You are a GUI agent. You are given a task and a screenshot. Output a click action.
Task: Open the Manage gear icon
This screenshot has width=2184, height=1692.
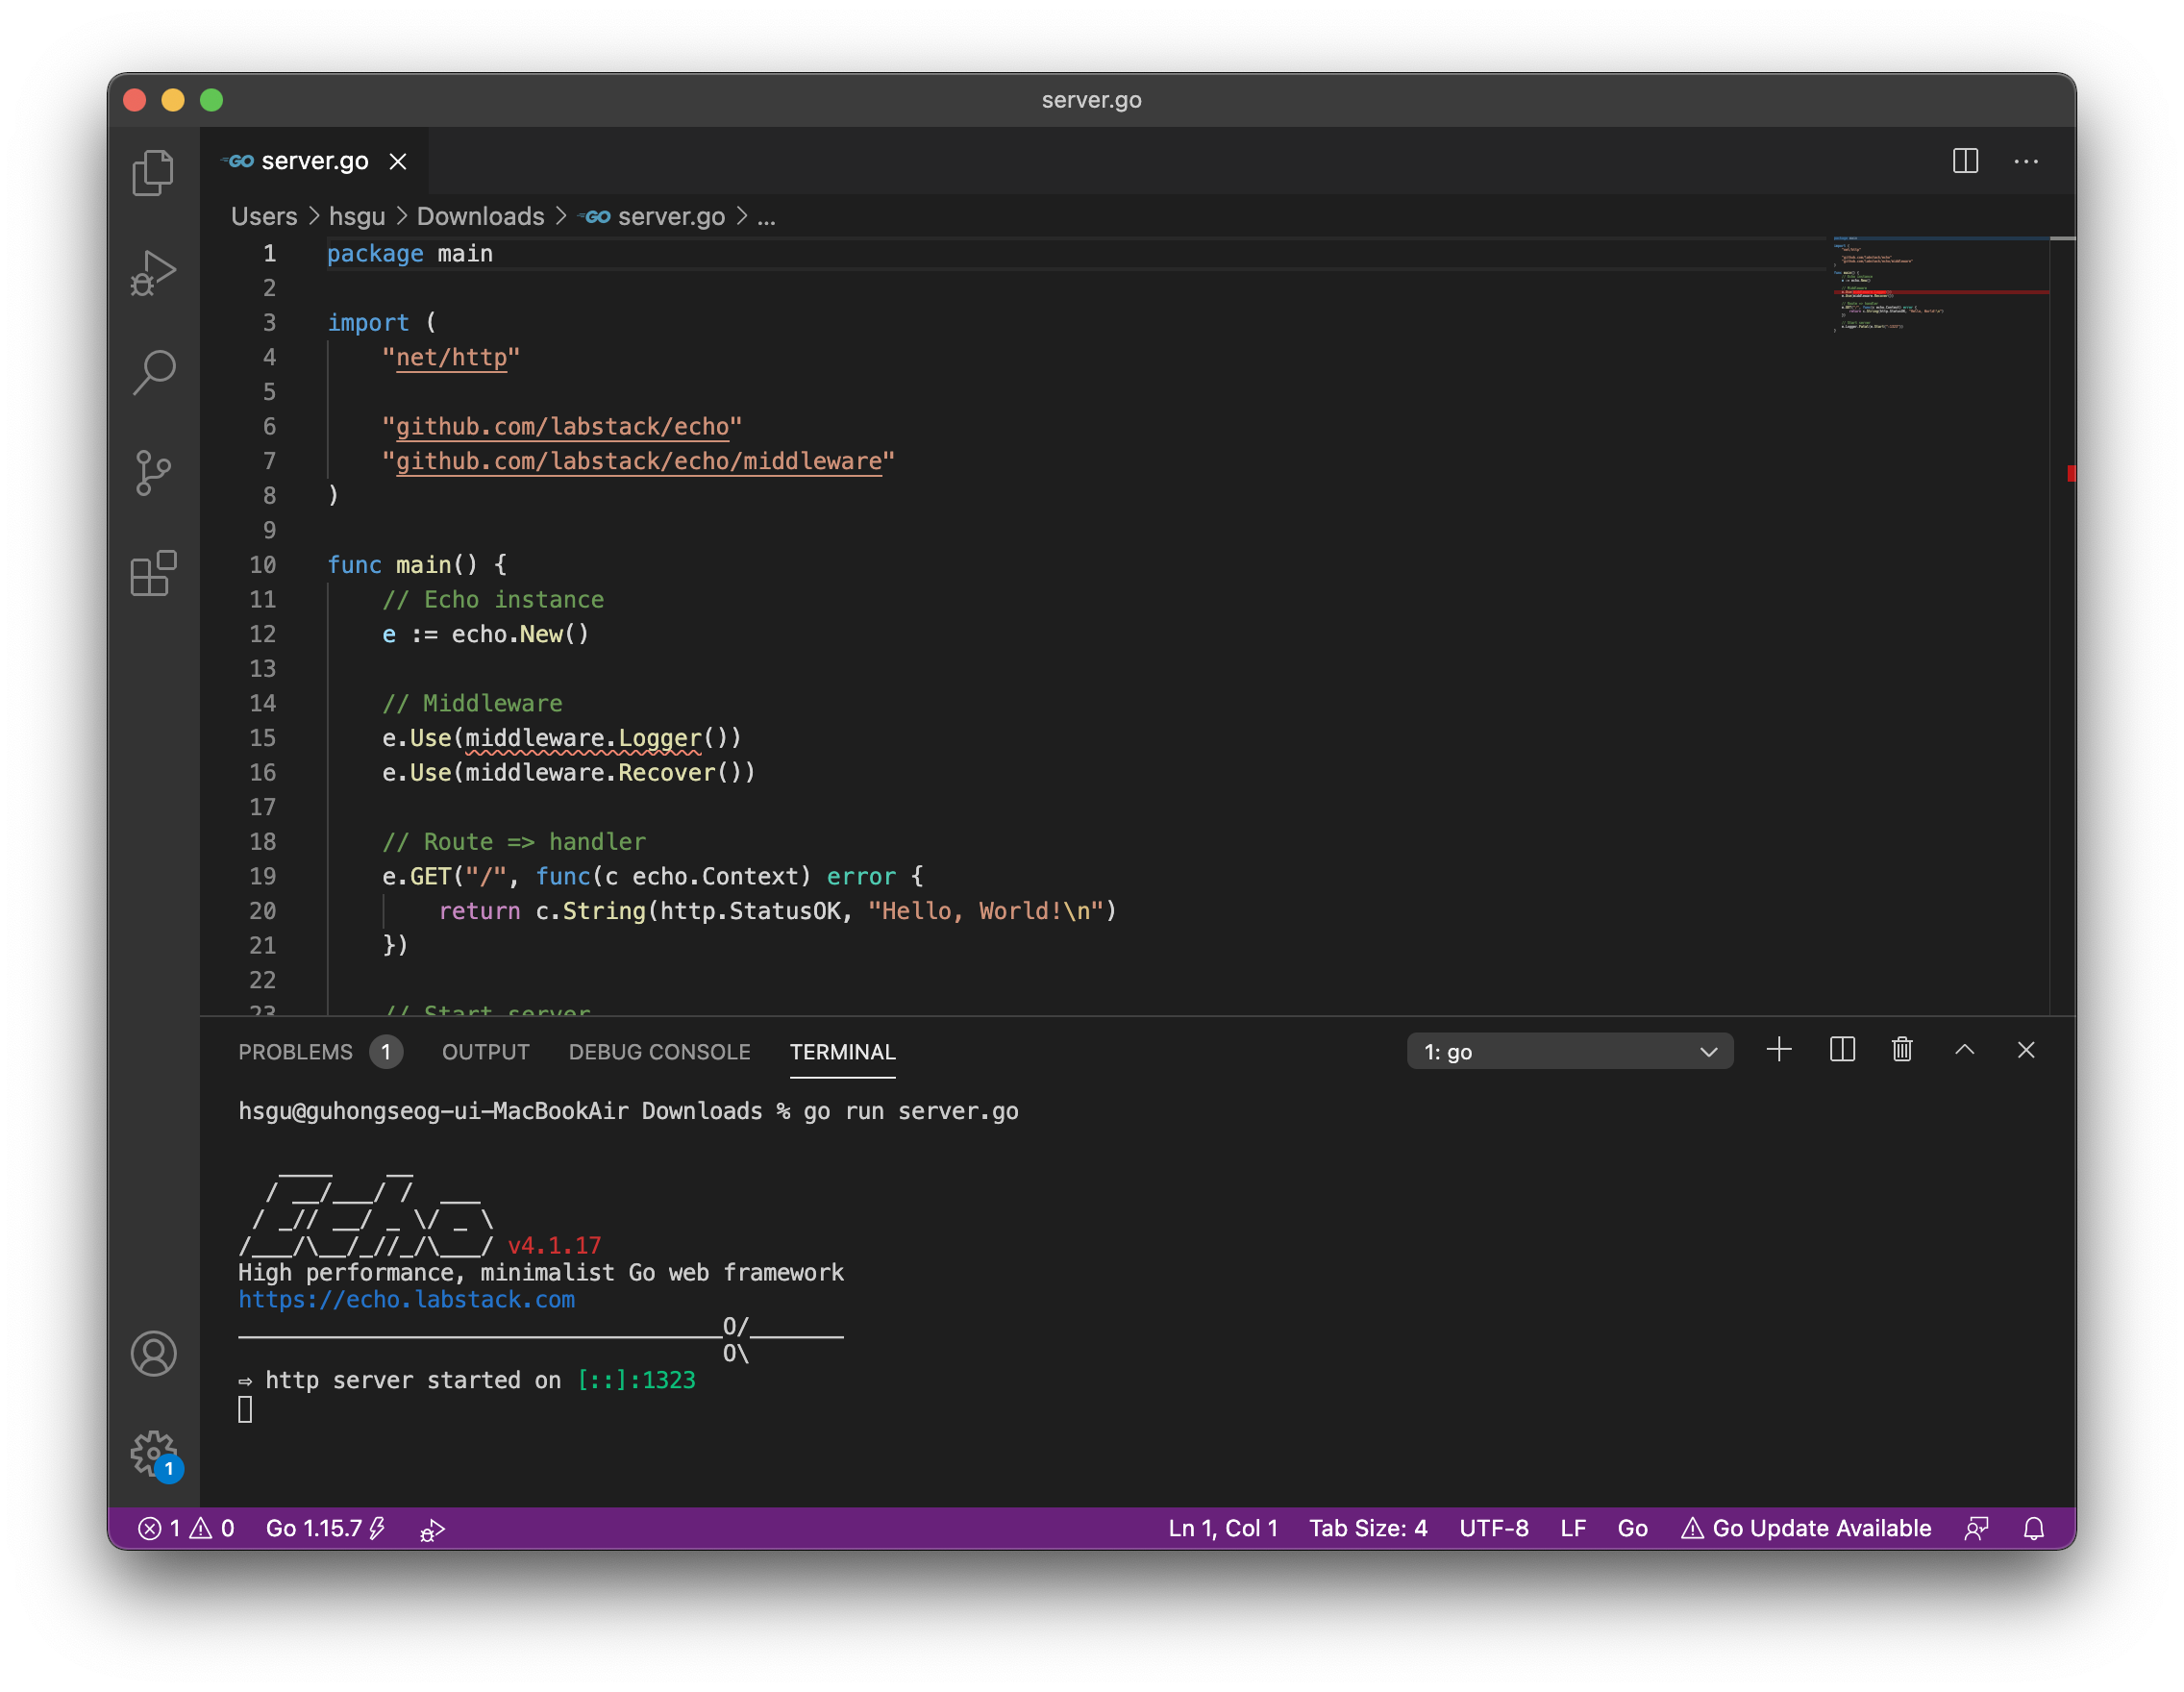pos(153,1452)
